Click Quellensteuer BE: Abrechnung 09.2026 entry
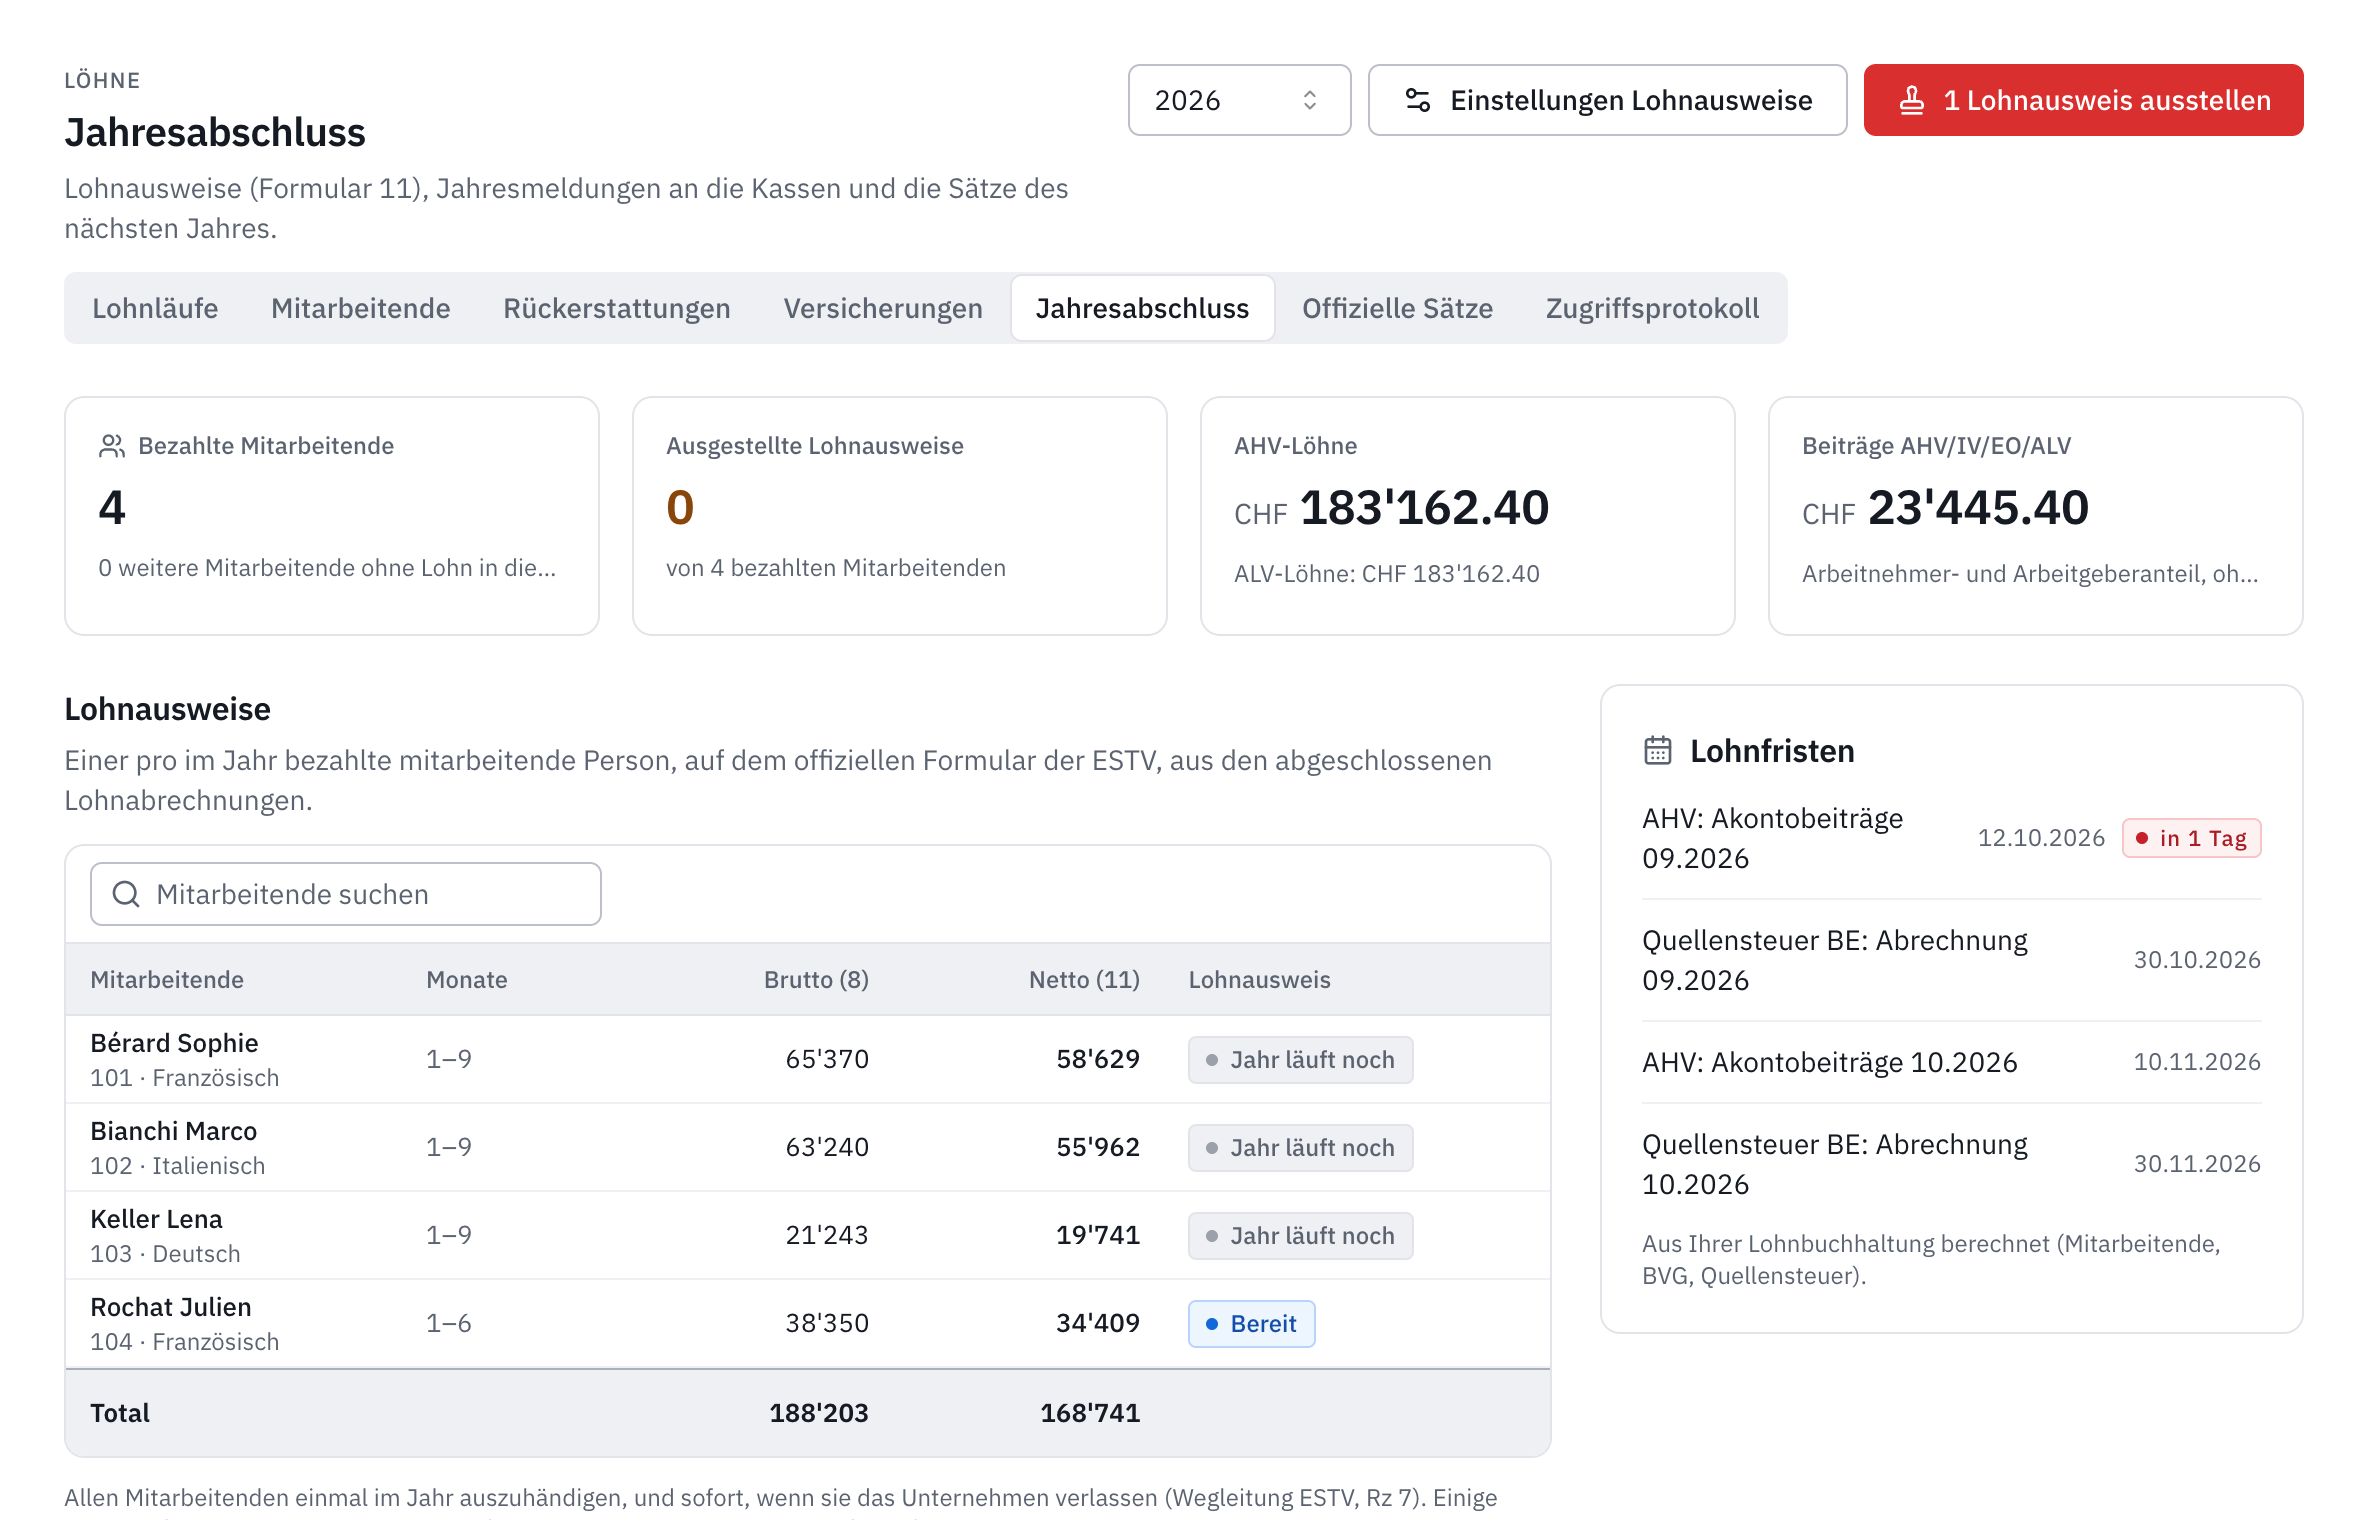2368x1520 pixels. [x=1951, y=960]
